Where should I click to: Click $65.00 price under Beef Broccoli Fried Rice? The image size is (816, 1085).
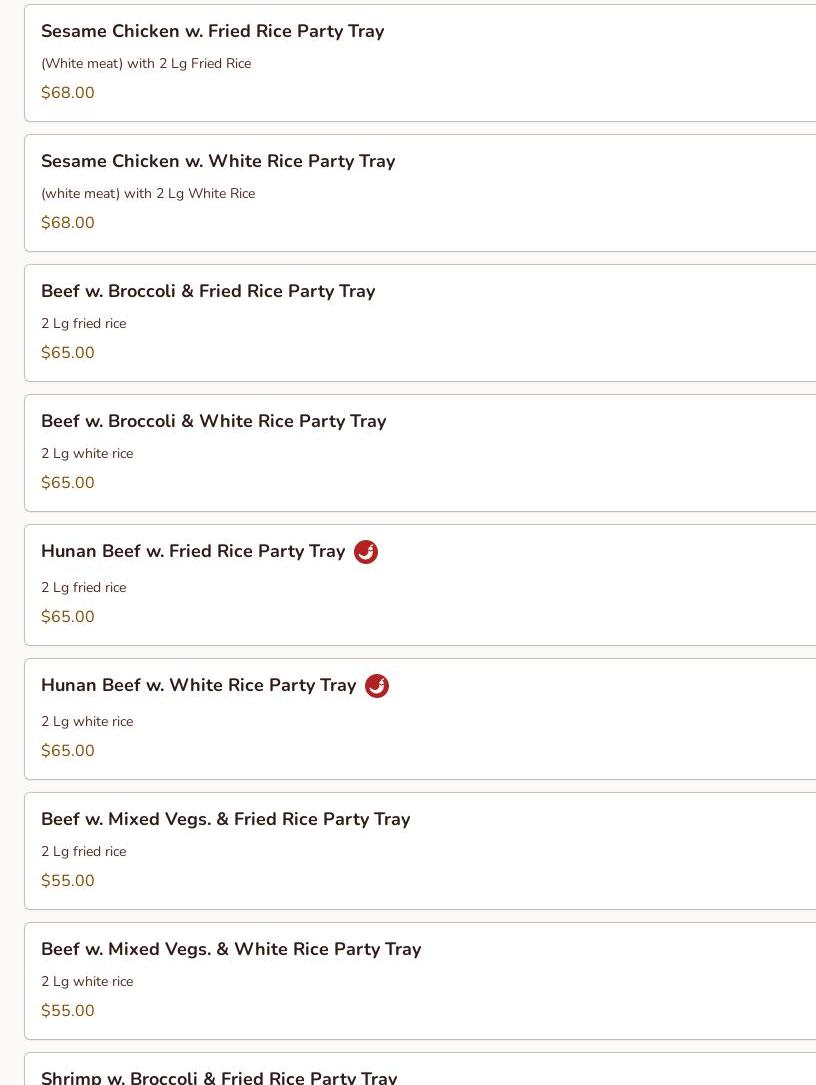tap(68, 353)
